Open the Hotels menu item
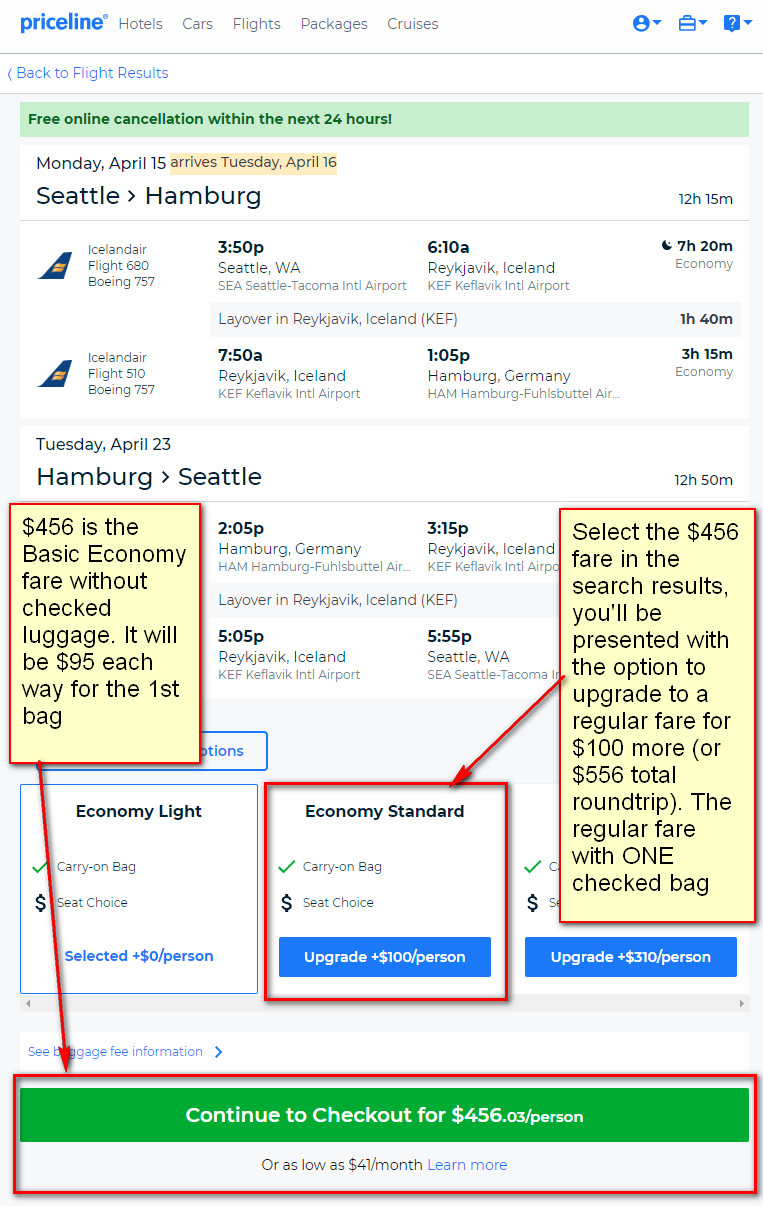763x1207 pixels. [x=140, y=24]
